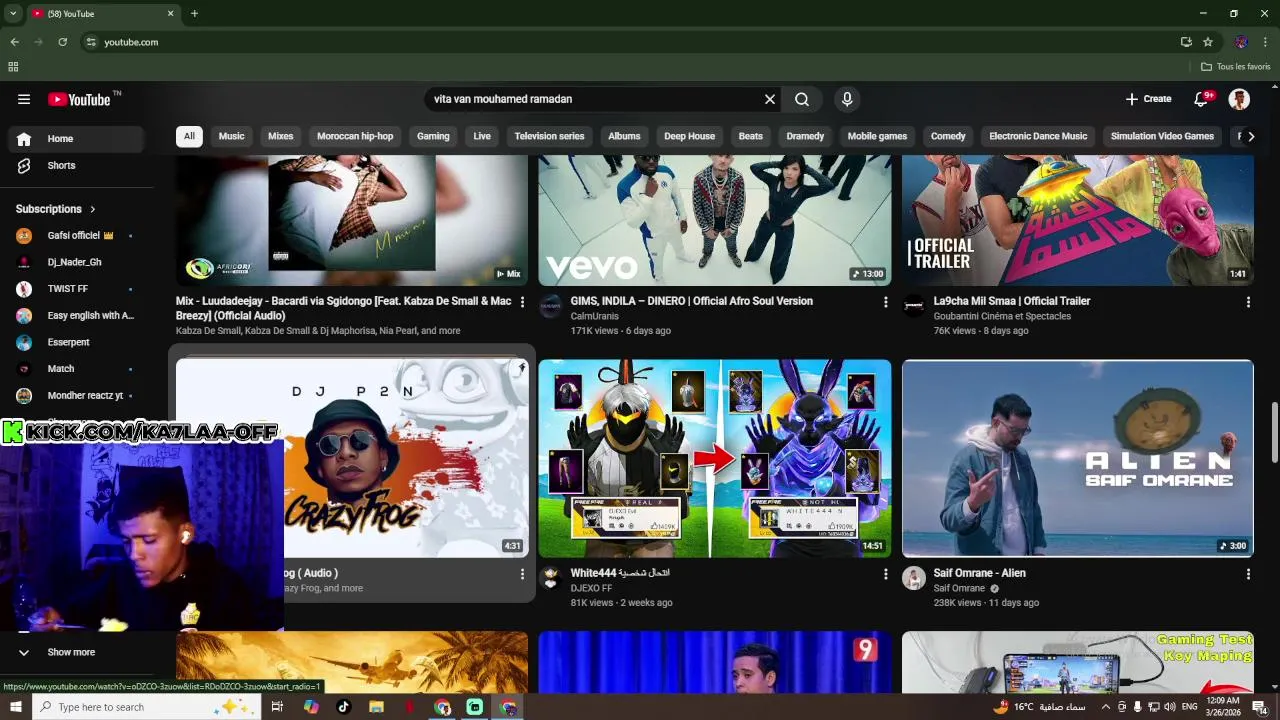
Task: Play the White444 Free Fire thumbnail
Action: click(715, 458)
